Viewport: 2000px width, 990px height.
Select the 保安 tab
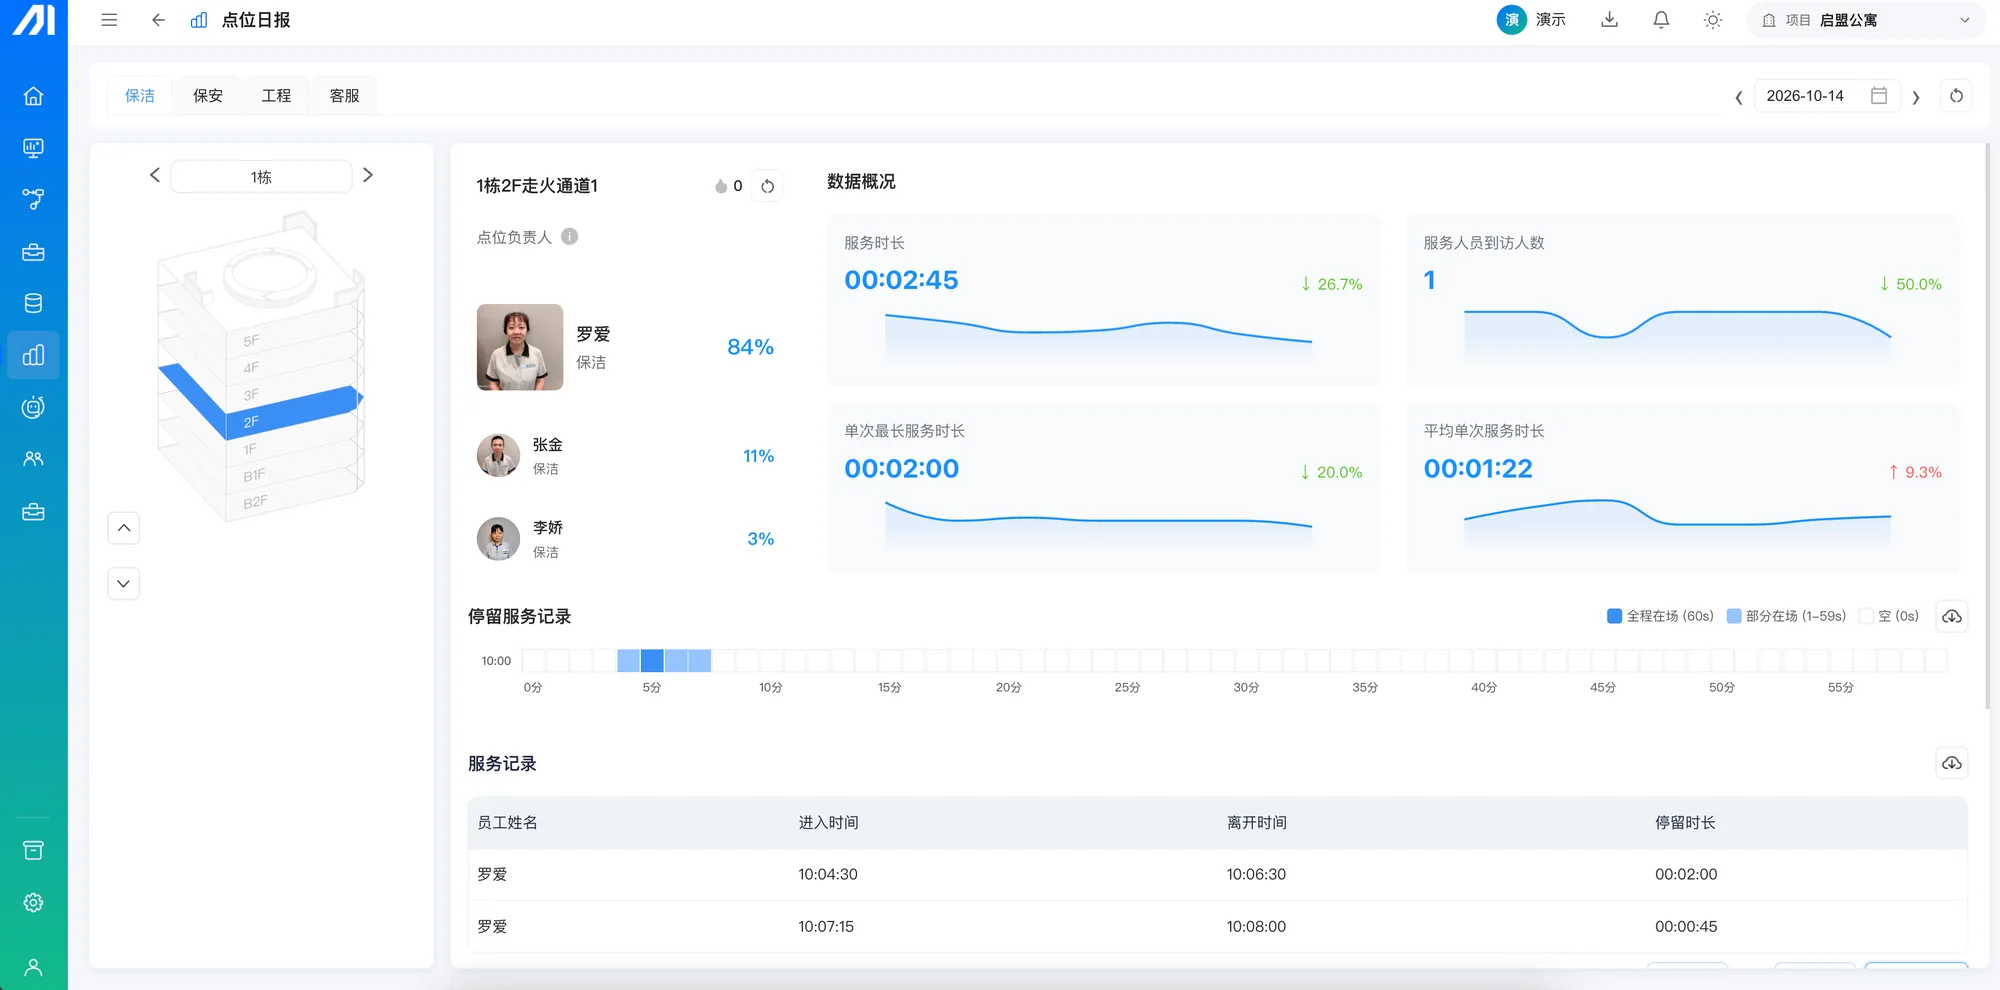point(208,96)
